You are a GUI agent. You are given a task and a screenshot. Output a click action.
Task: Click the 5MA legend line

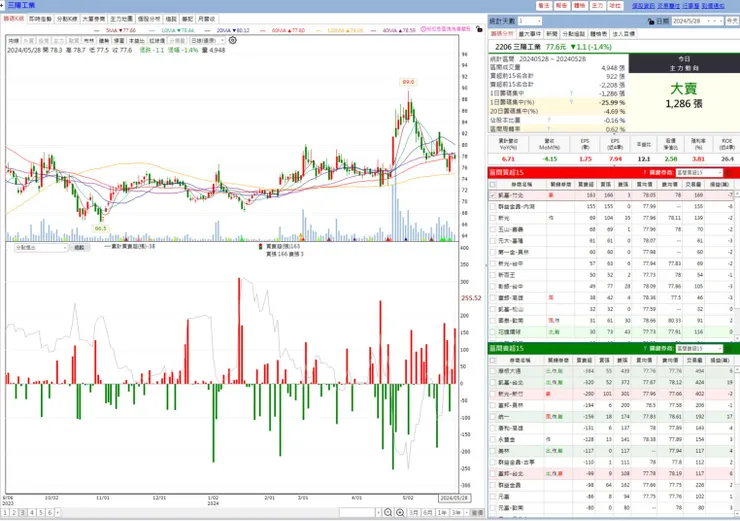[115, 30]
